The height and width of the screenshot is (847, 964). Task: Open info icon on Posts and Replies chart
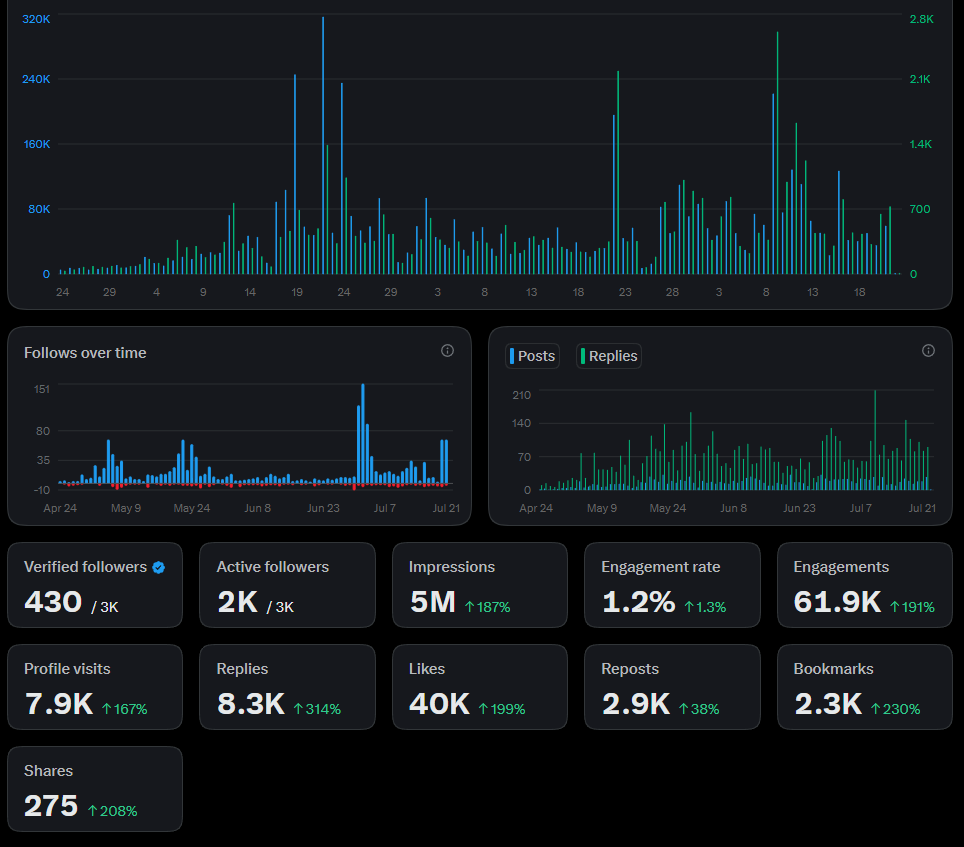(928, 350)
